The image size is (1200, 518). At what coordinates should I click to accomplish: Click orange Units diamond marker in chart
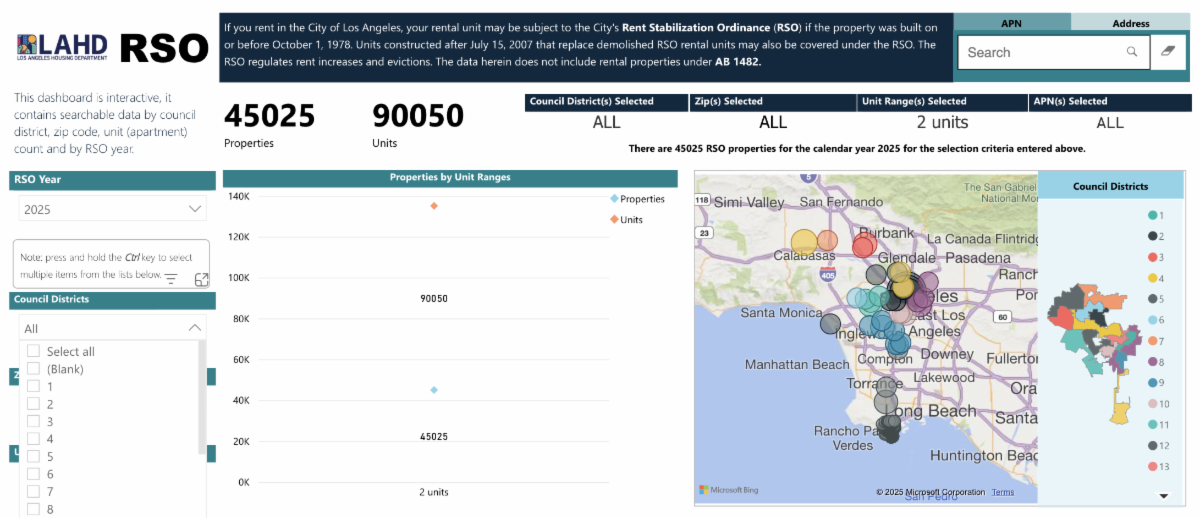(x=434, y=206)
